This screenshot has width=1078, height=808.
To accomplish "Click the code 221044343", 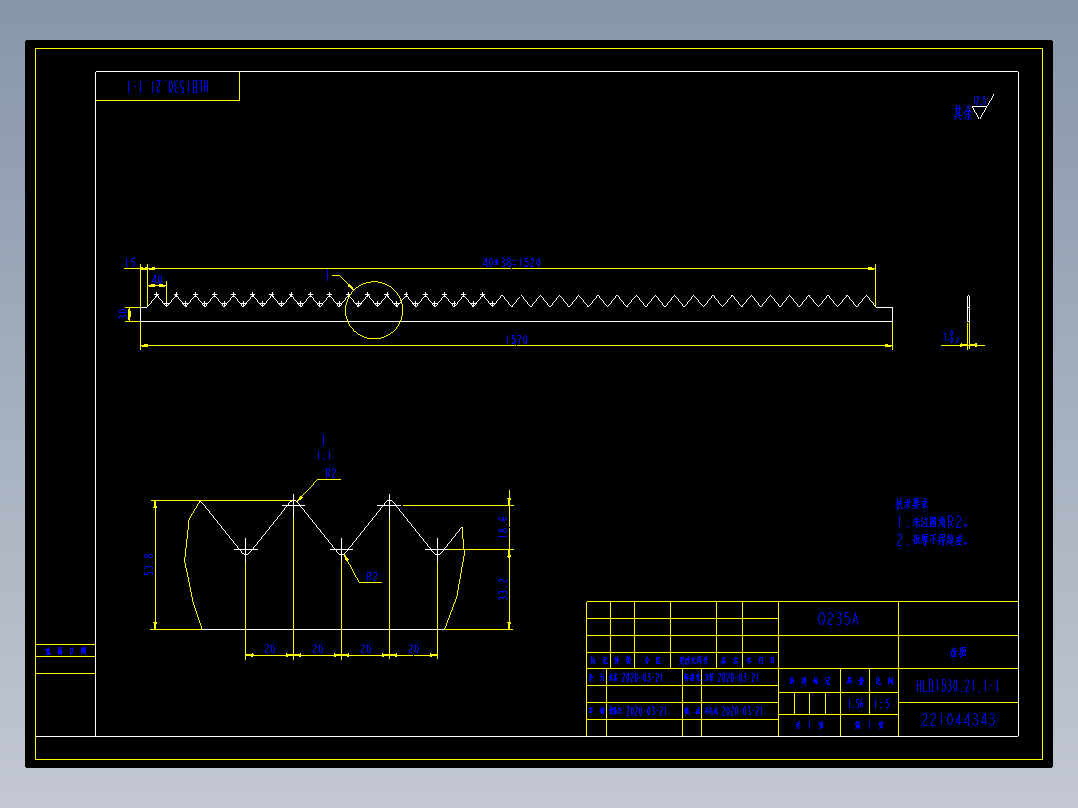I will [x=958, y=720].
